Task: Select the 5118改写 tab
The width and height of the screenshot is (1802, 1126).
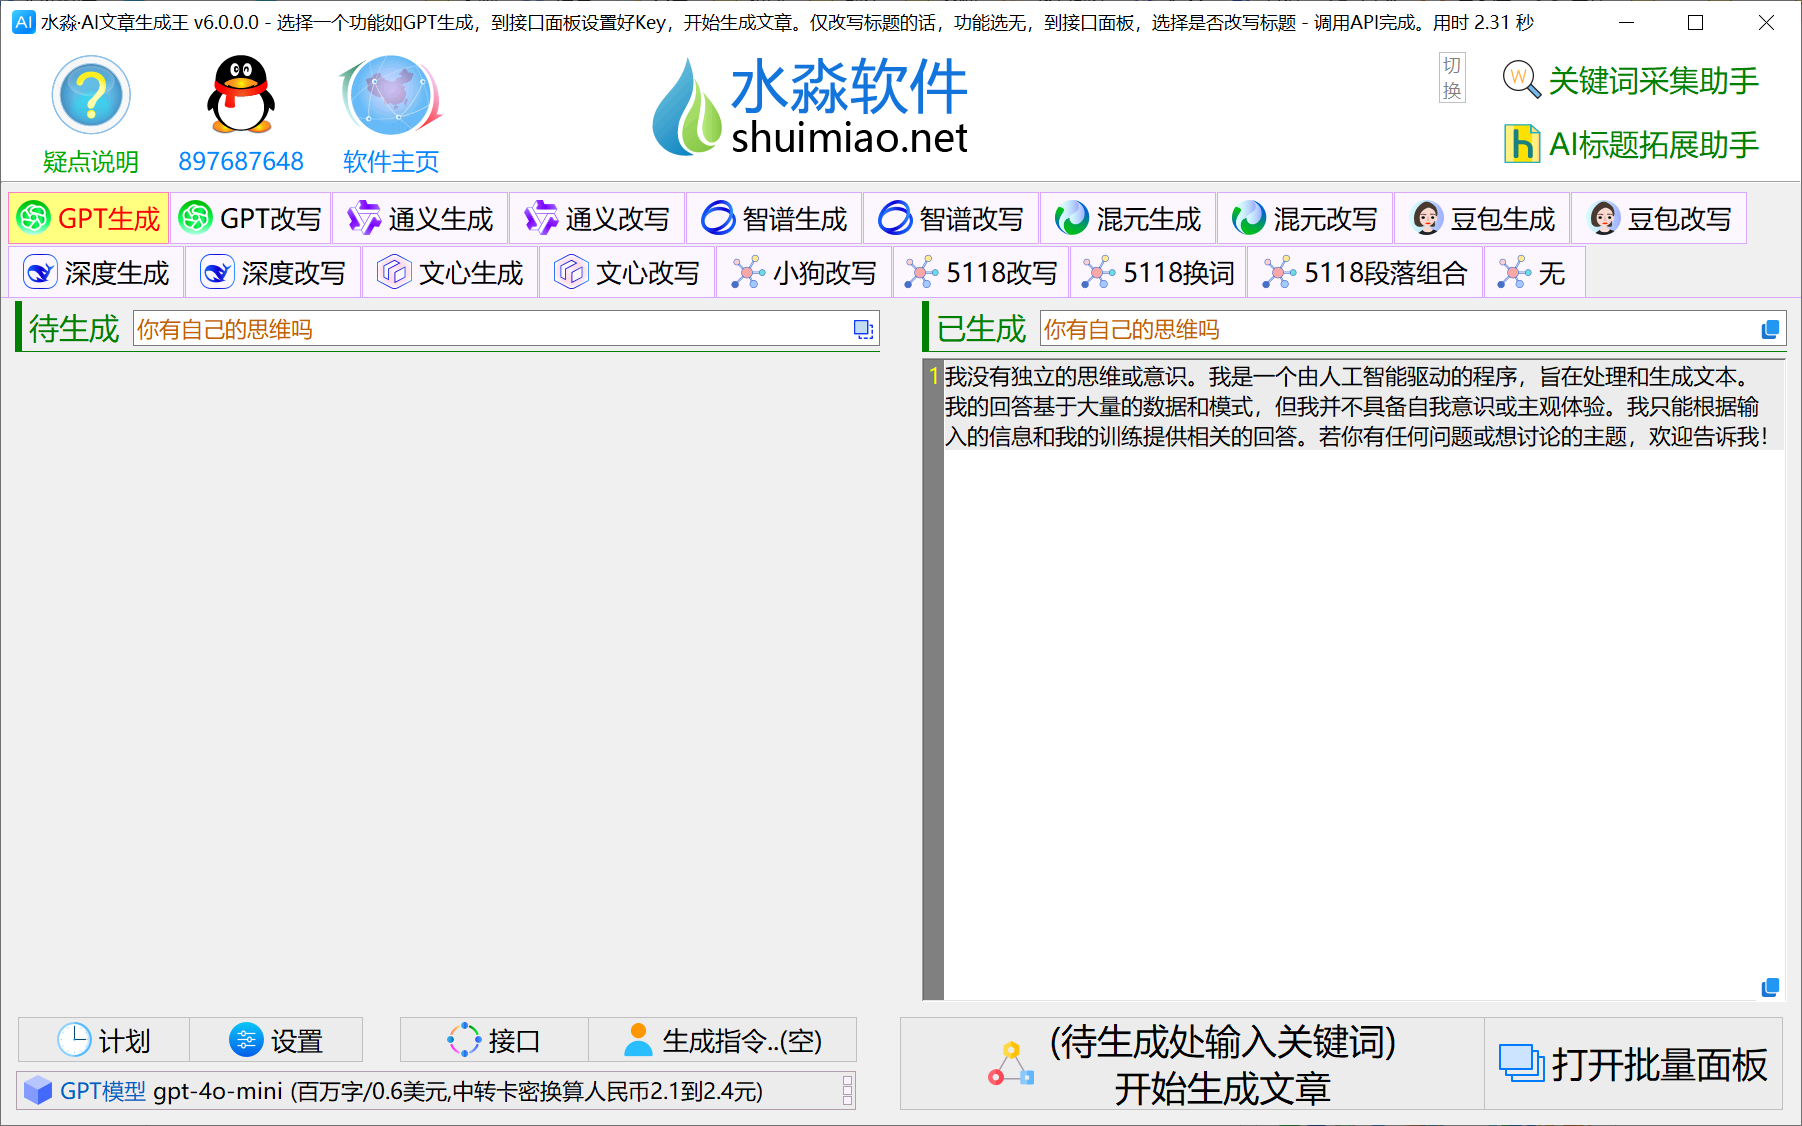Action: [x=981, y=273]
